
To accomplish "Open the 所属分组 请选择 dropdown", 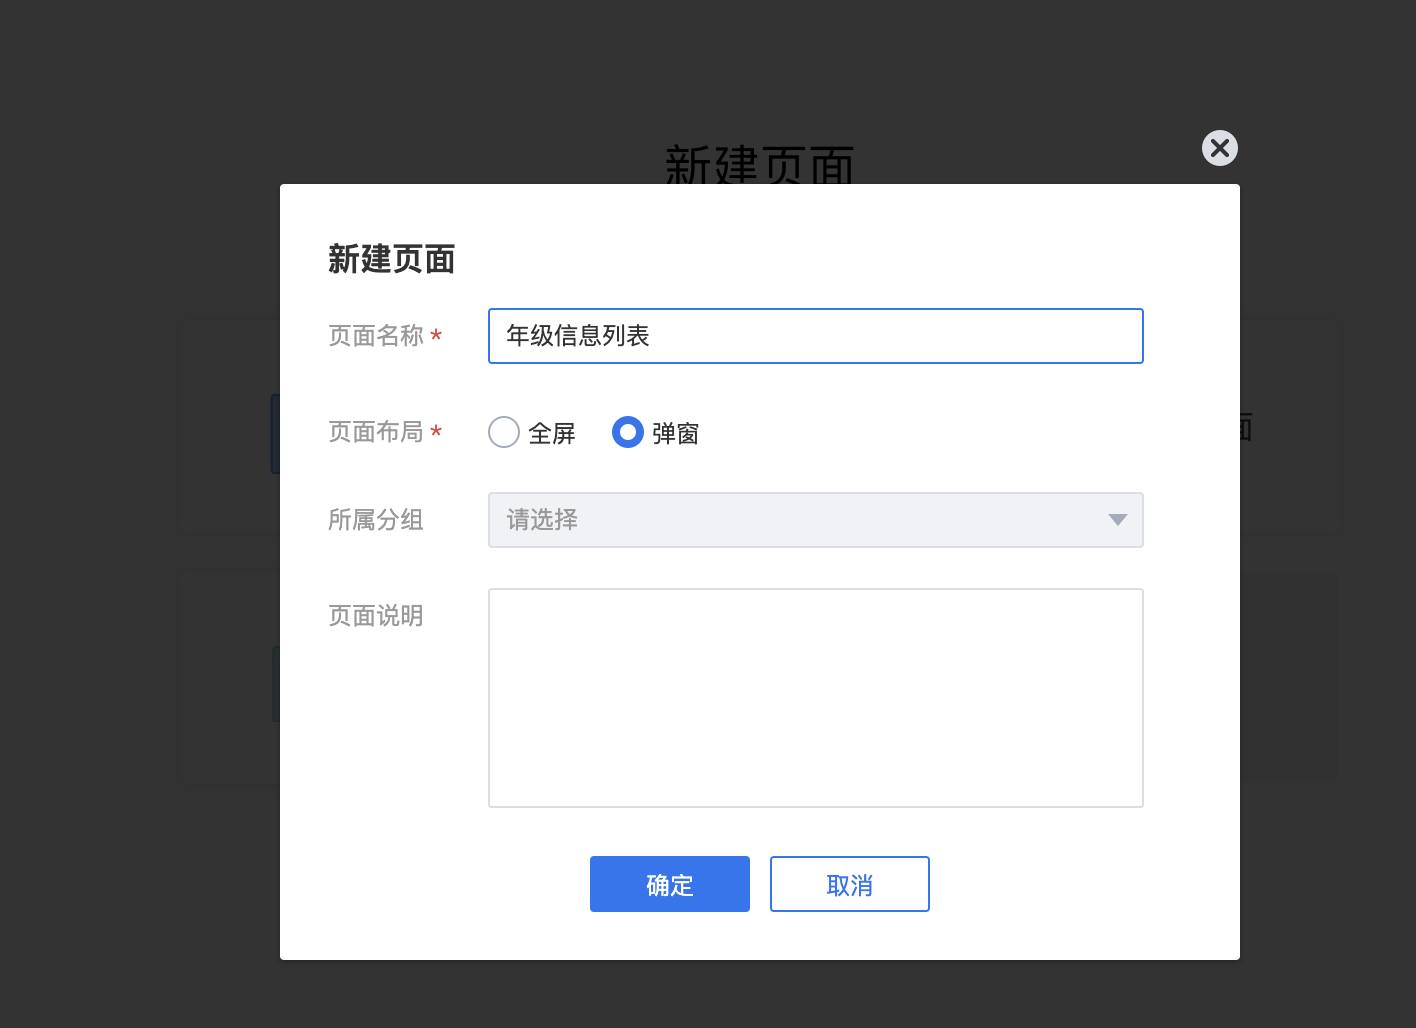I will point(816,520).
